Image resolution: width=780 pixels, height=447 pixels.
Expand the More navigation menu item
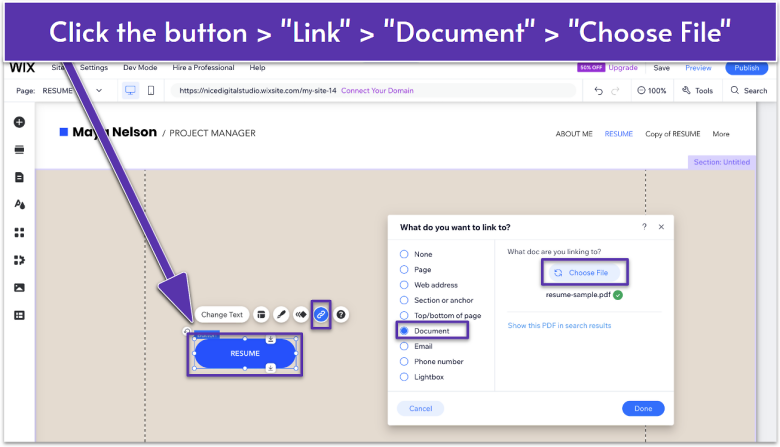click(x=721, y=133)
